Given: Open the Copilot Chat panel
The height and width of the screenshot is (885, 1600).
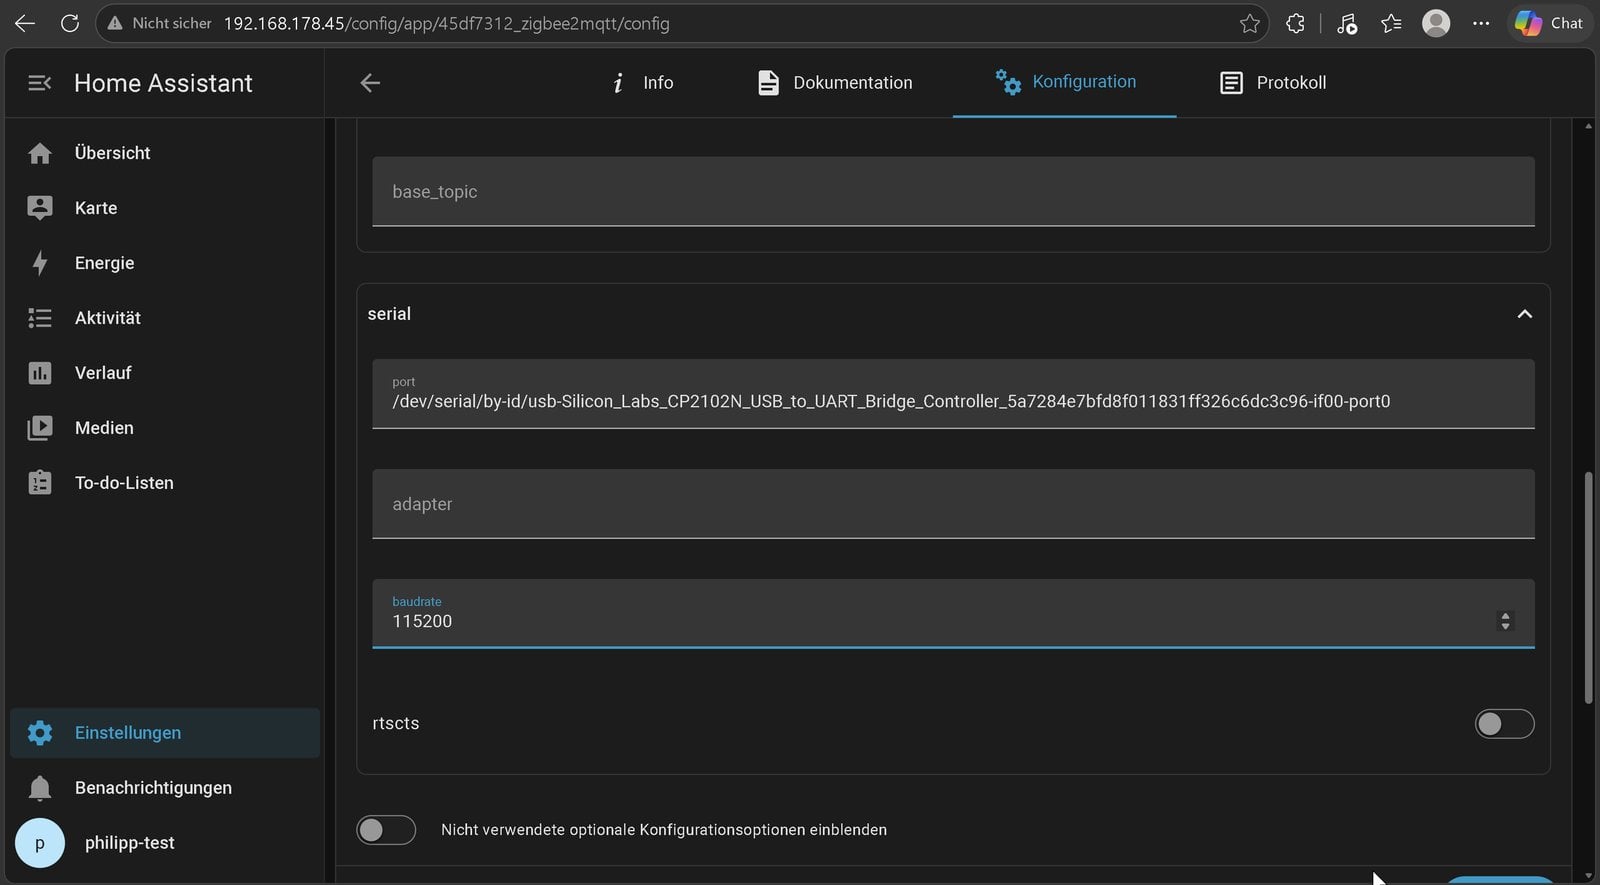Looking at the screenshot, I should pyautogui.click(x=1549, y=23).
